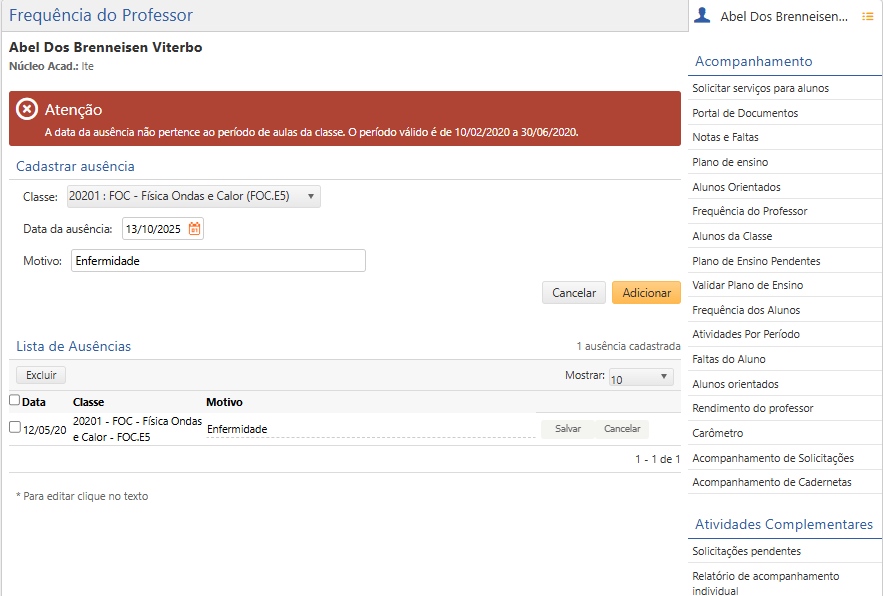Open the Mostrar rows-per-page dropdown
This screenshot has width=883, height=596.
coord(641,377)
